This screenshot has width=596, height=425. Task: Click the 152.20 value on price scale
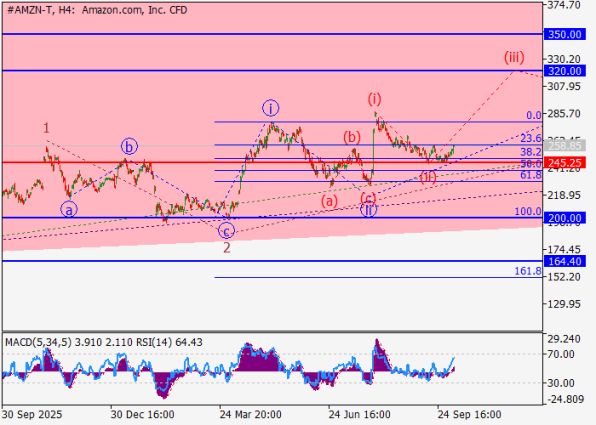(x=564, y=277)
